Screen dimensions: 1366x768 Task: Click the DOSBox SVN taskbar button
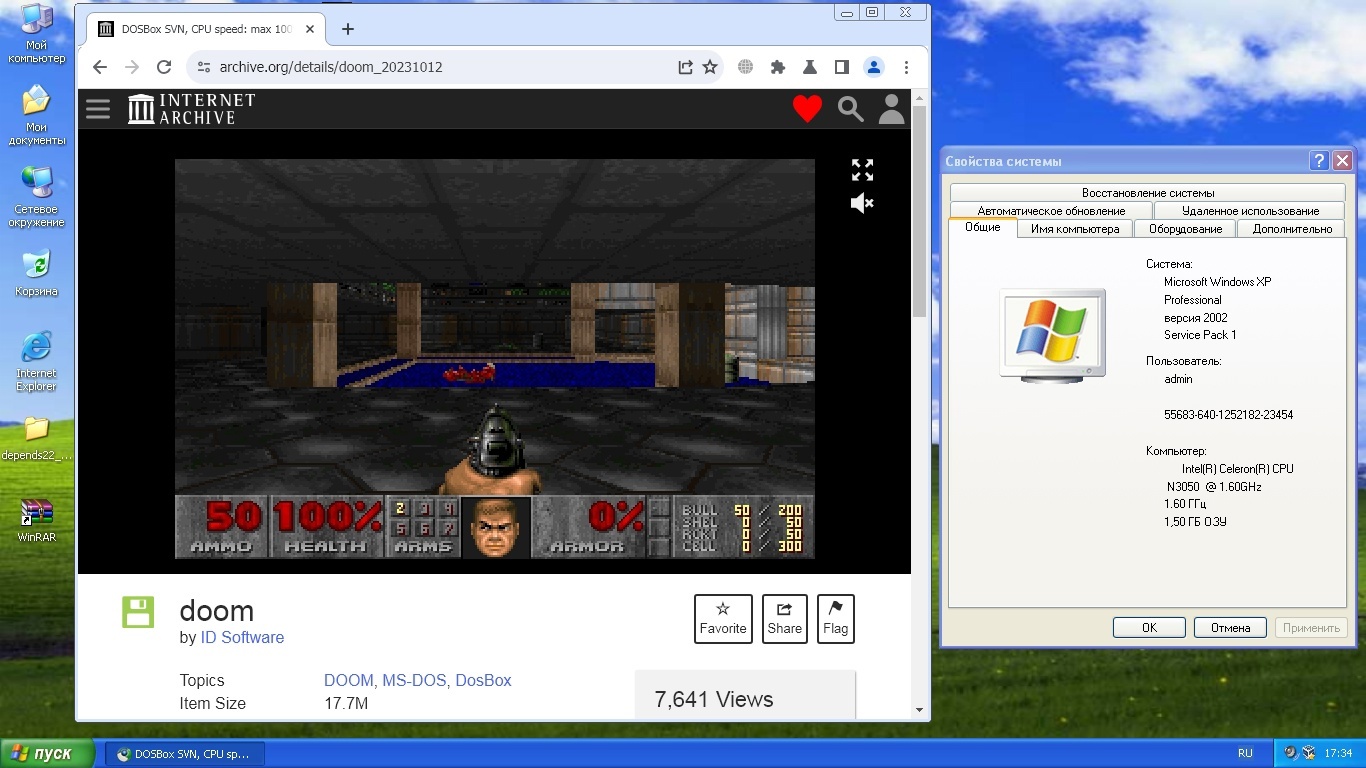coord(185,754)
